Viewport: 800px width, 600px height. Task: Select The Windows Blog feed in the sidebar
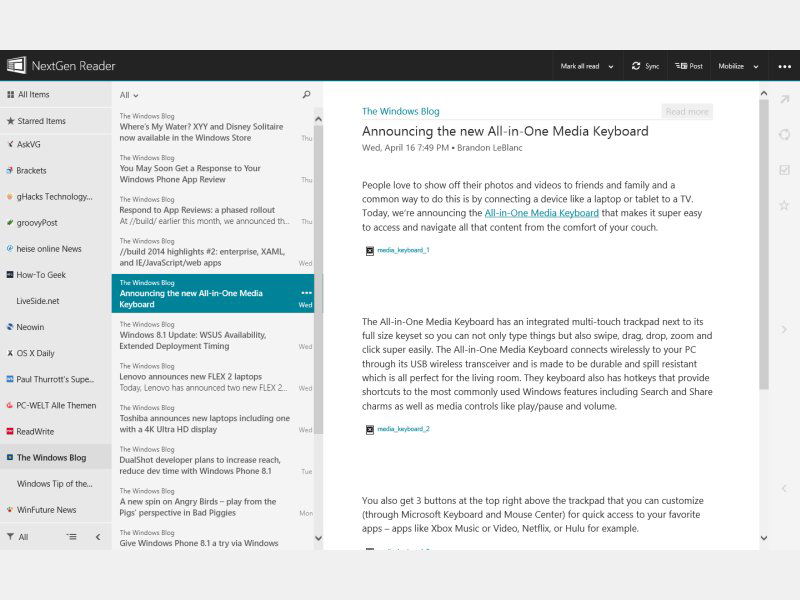(56, 457)
